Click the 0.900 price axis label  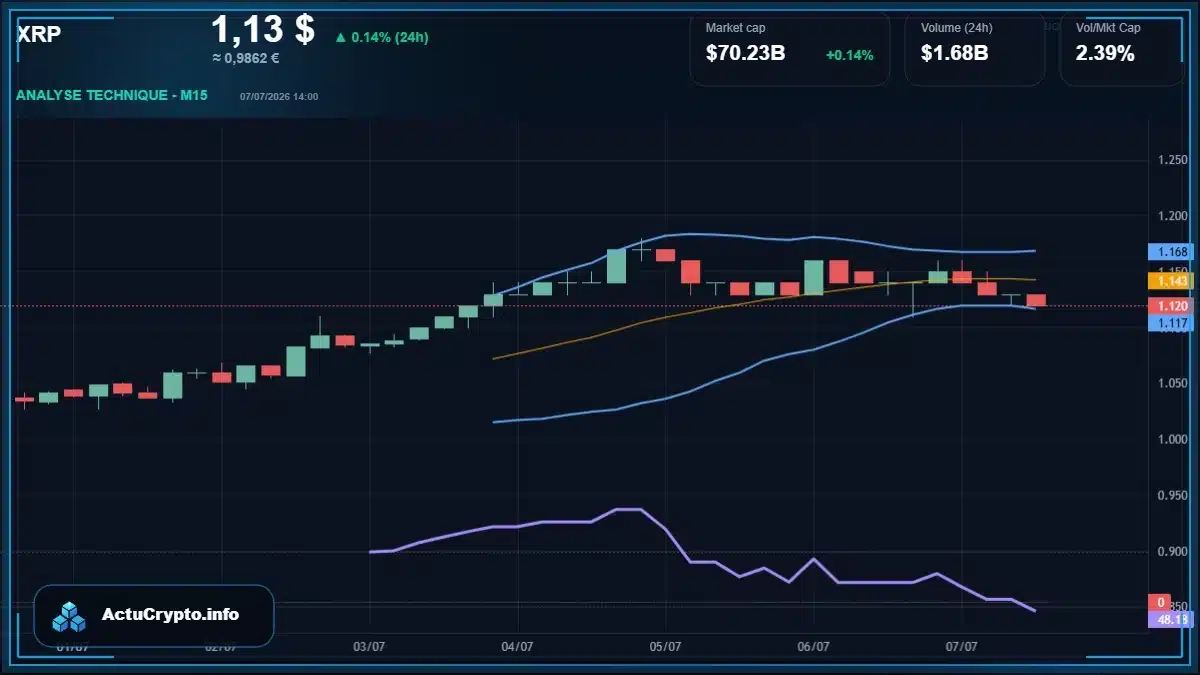[1171, 551]
